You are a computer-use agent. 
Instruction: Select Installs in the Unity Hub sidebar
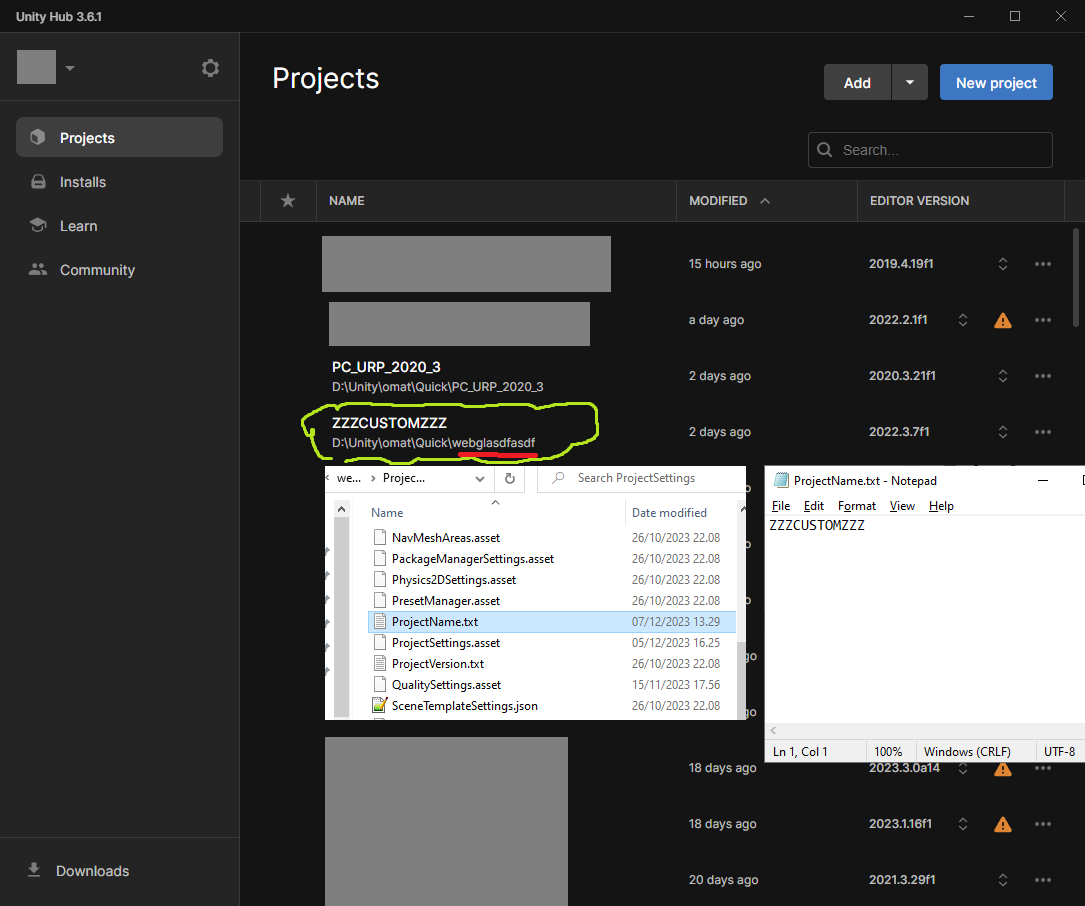point(83,182)
